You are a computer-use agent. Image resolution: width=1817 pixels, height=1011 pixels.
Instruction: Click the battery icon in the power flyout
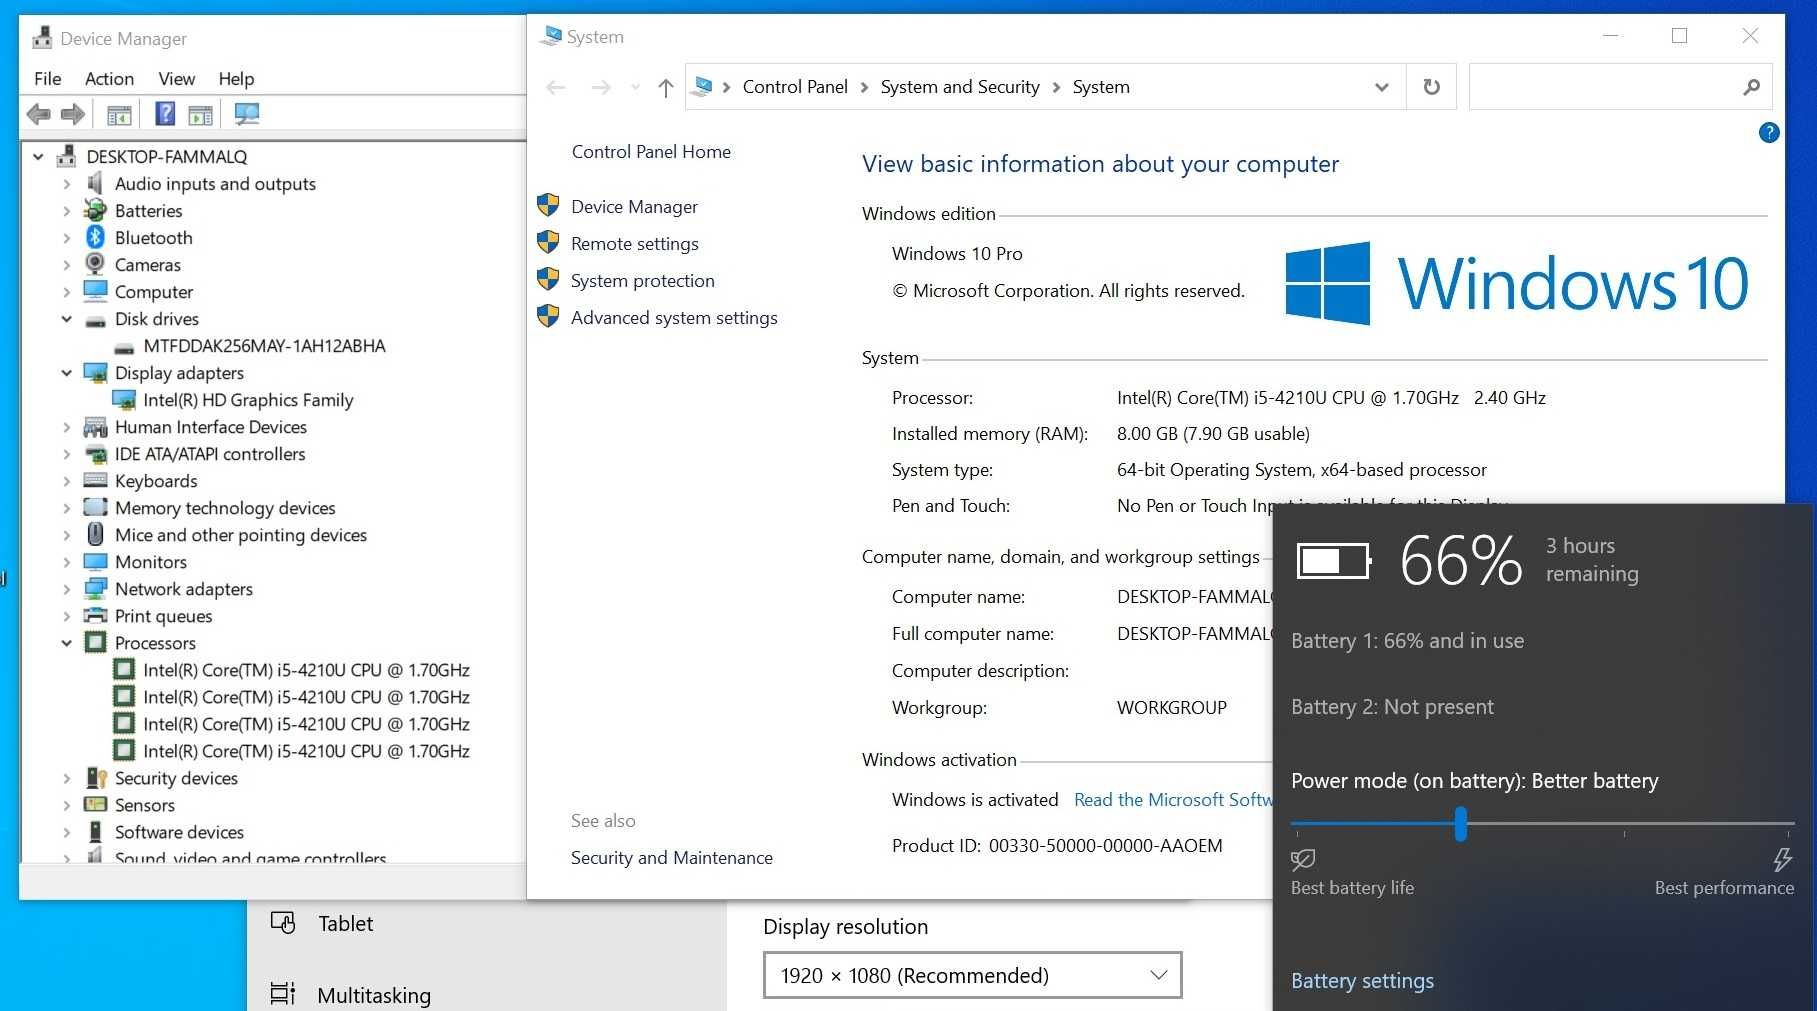(x=1334, y=561)
